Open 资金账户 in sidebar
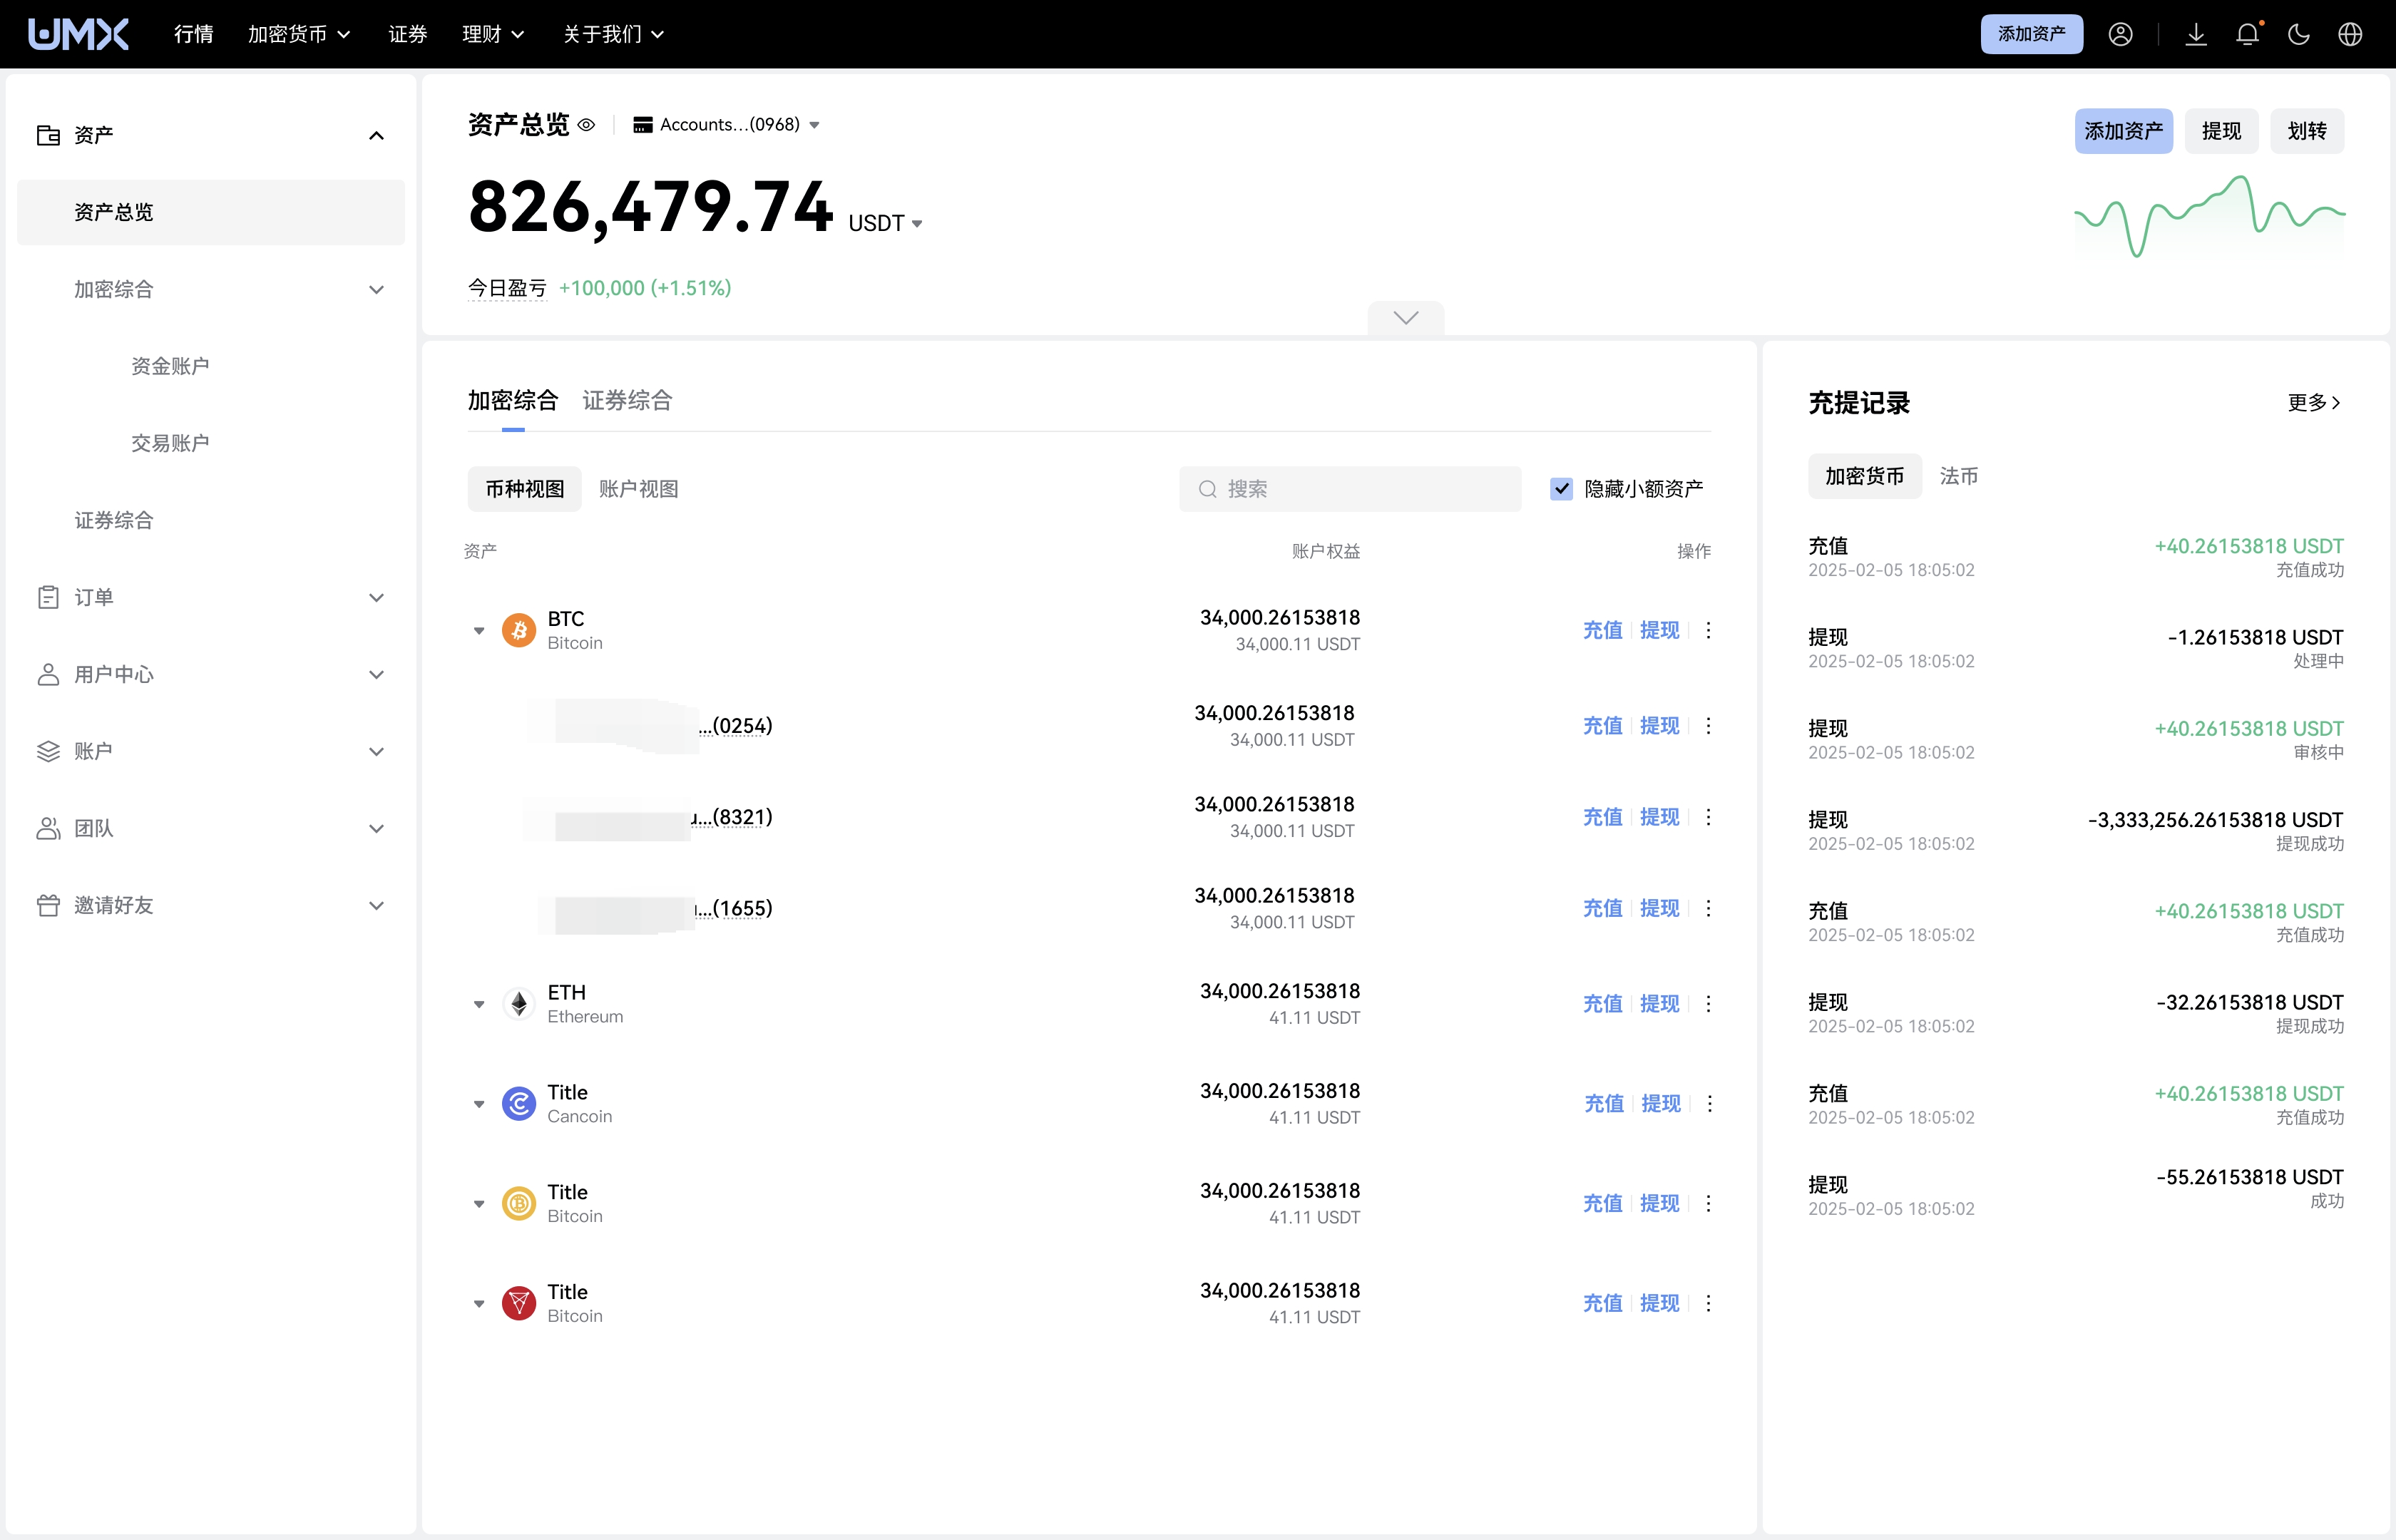 coord(170,366)
